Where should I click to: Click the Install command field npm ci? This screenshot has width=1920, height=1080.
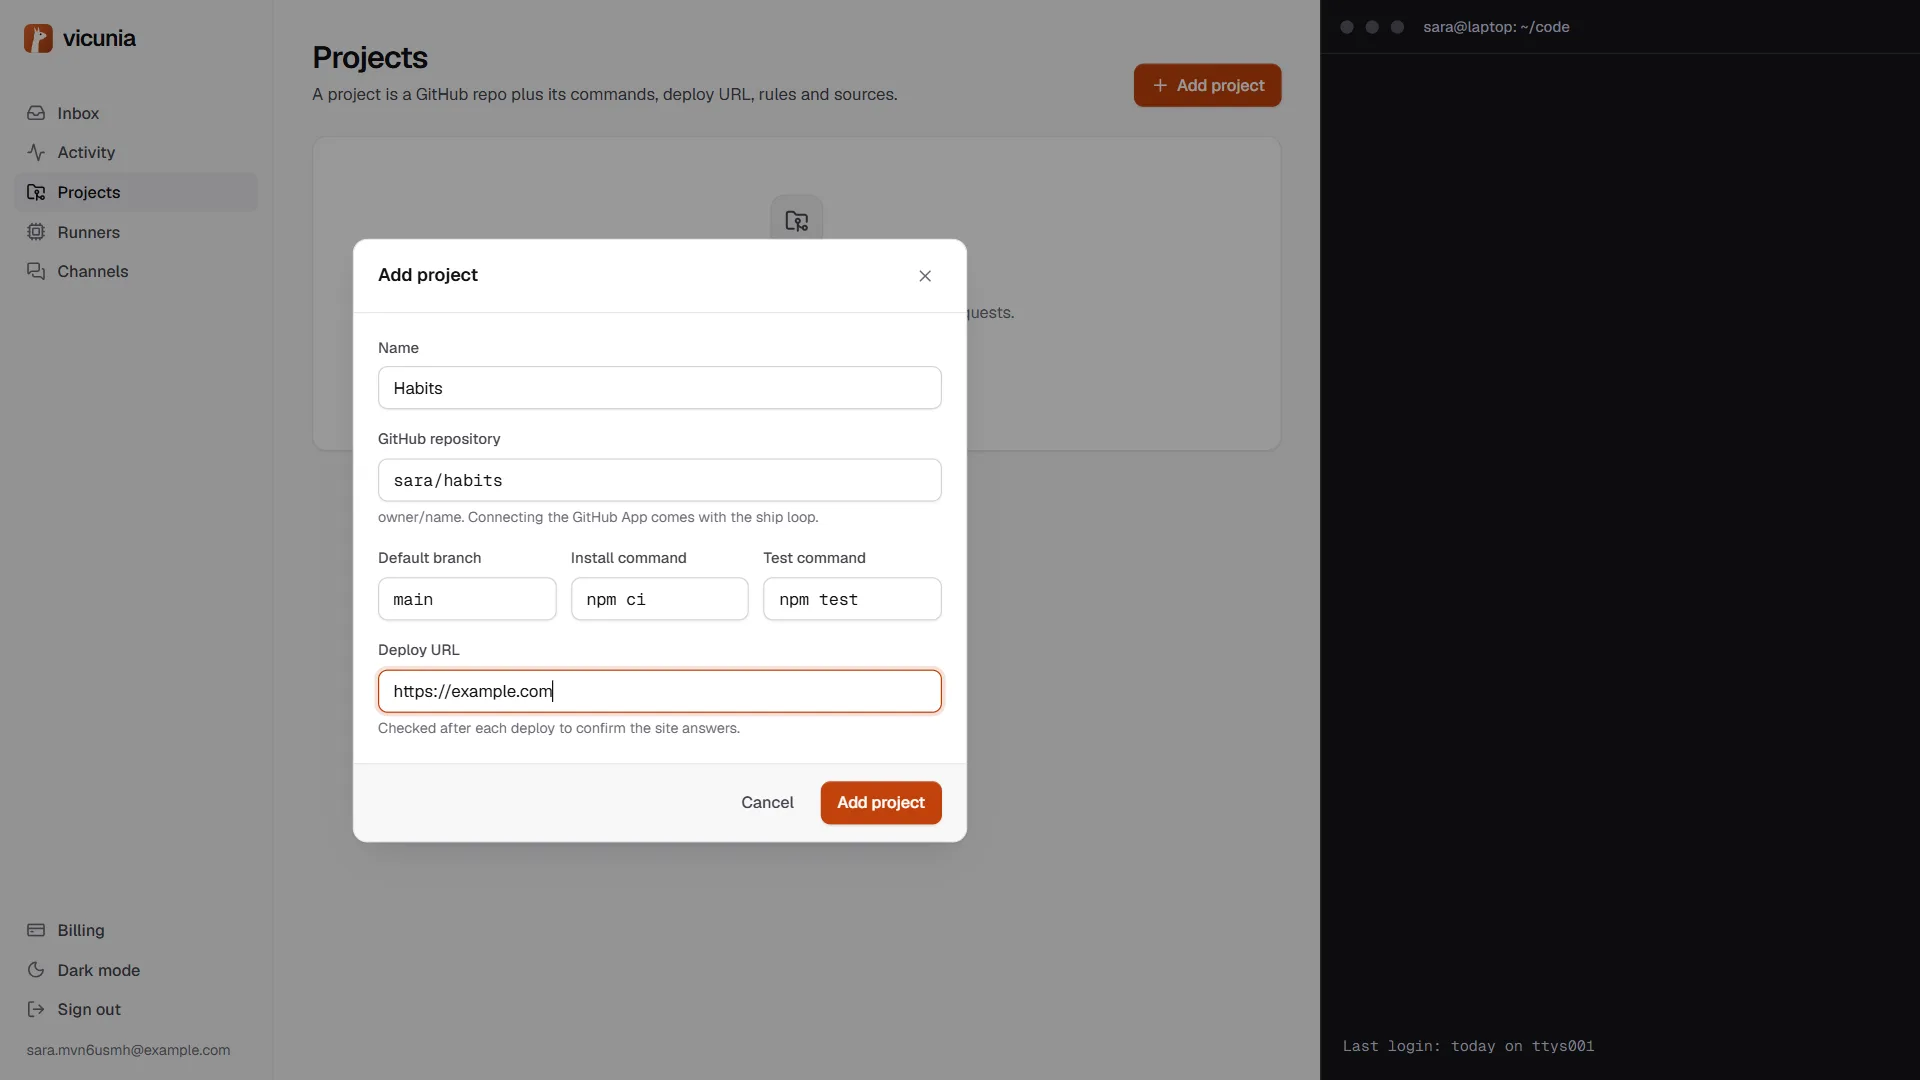point(660,599)
